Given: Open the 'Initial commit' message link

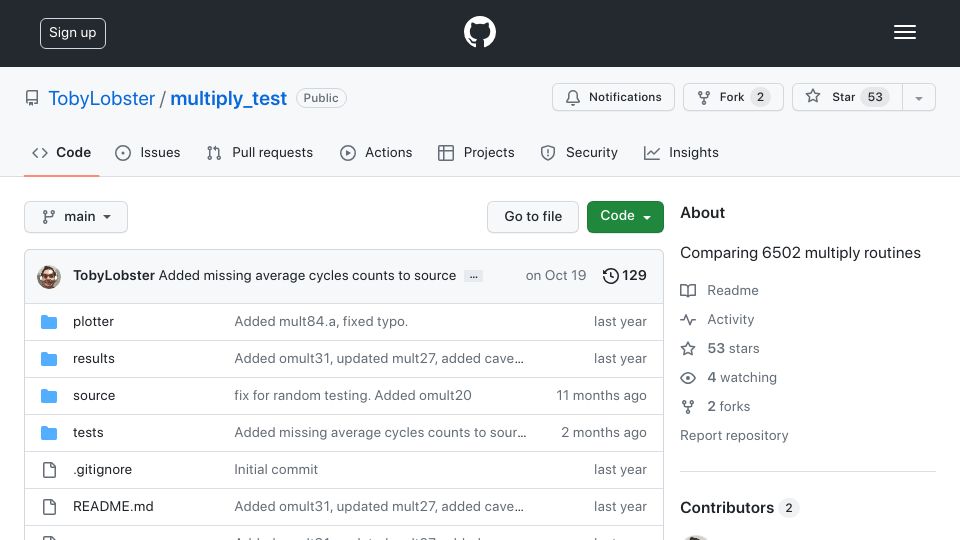Looking at the screenshot, I should tap(276, 470).
